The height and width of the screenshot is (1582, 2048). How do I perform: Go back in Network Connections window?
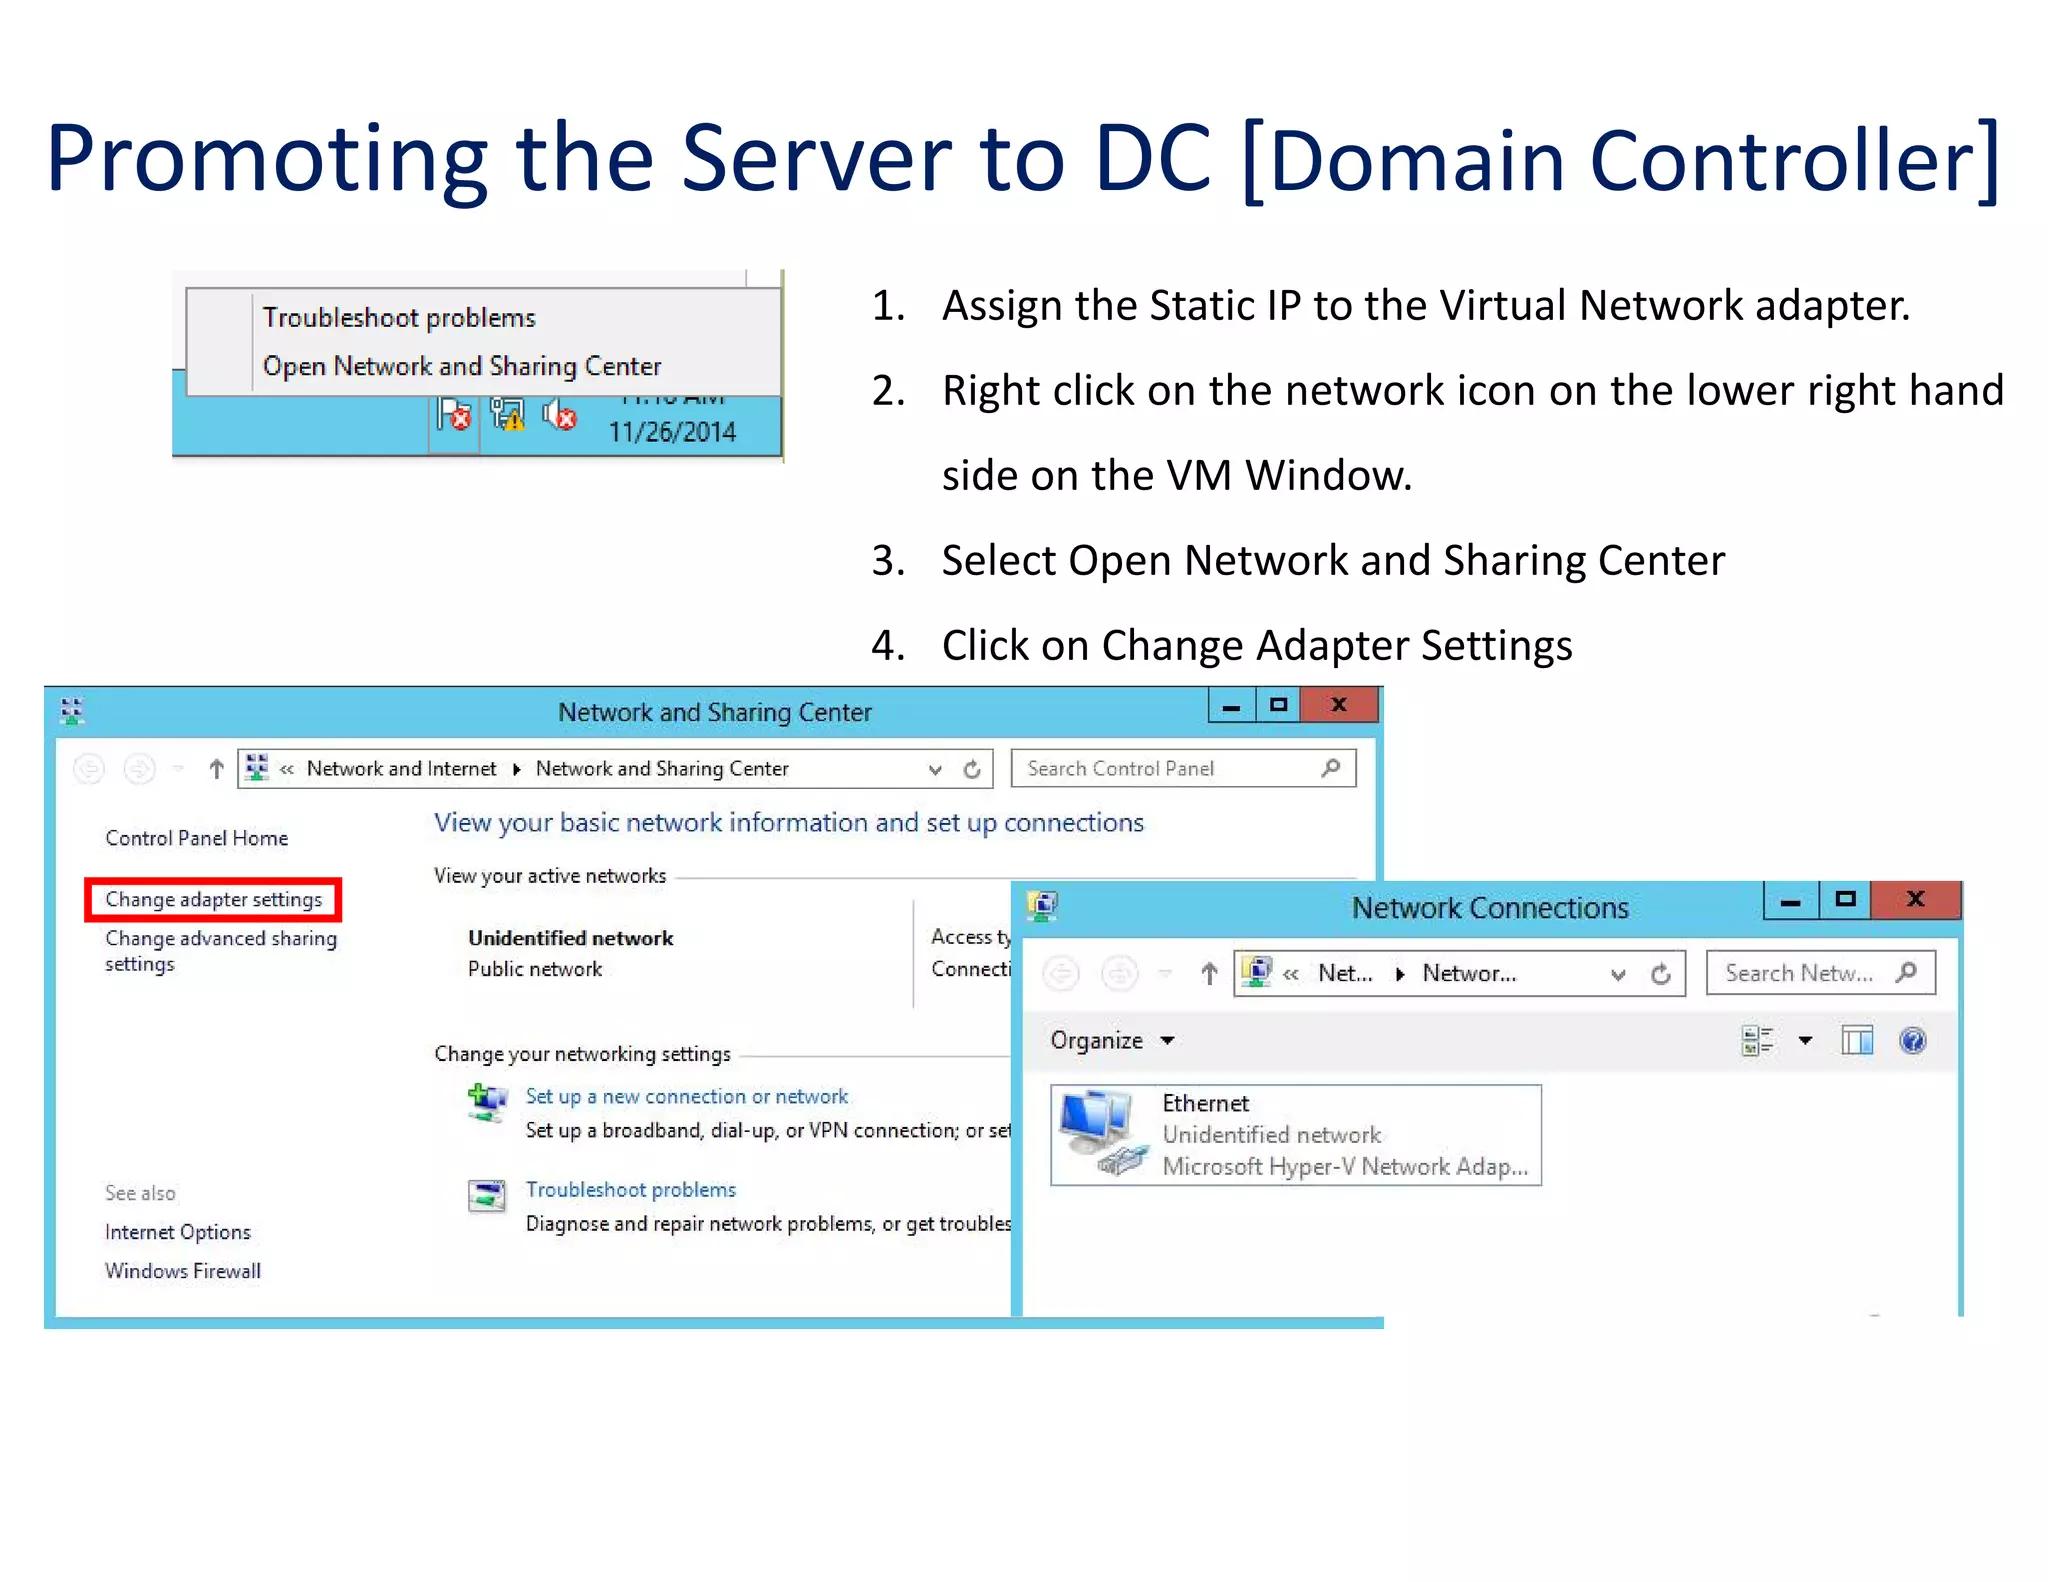1061,973
